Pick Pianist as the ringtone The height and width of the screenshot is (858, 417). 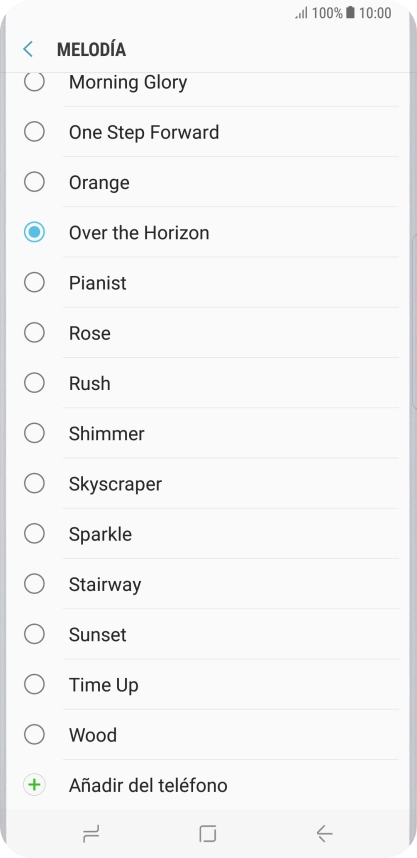click(x=208, y=283)
